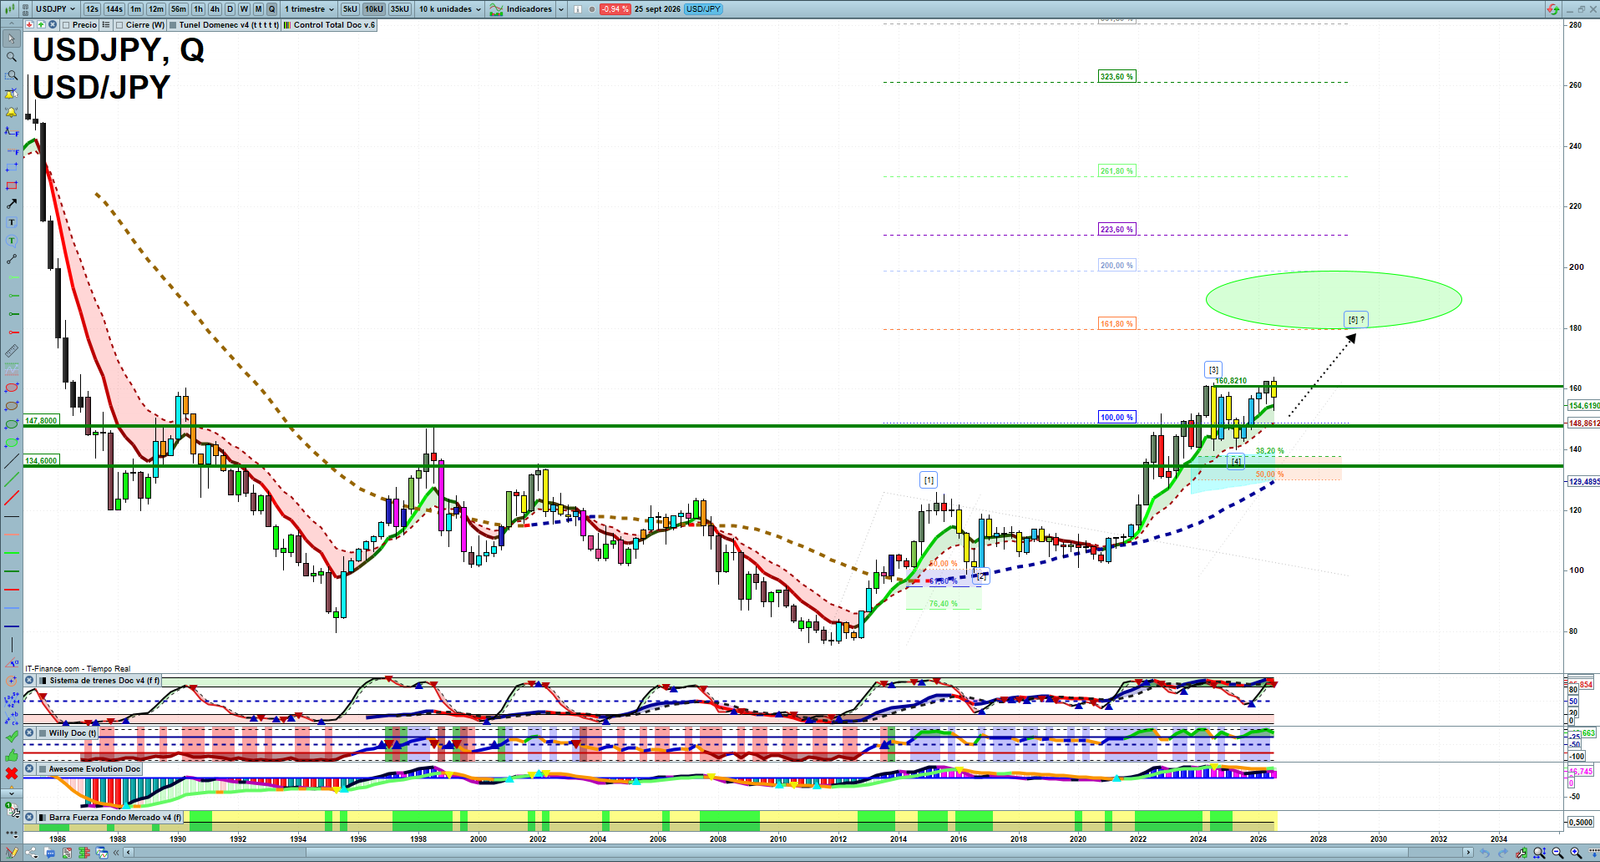This screenshot has width=1600, height=862.
Task: Click the green up-arrow panel icon
Action: [41, 25]
